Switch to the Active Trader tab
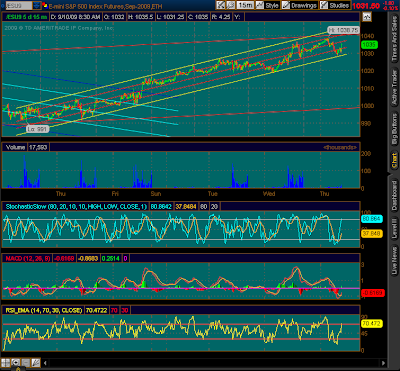Viewport: 400px width, 371px height. [x=395, y=87]
